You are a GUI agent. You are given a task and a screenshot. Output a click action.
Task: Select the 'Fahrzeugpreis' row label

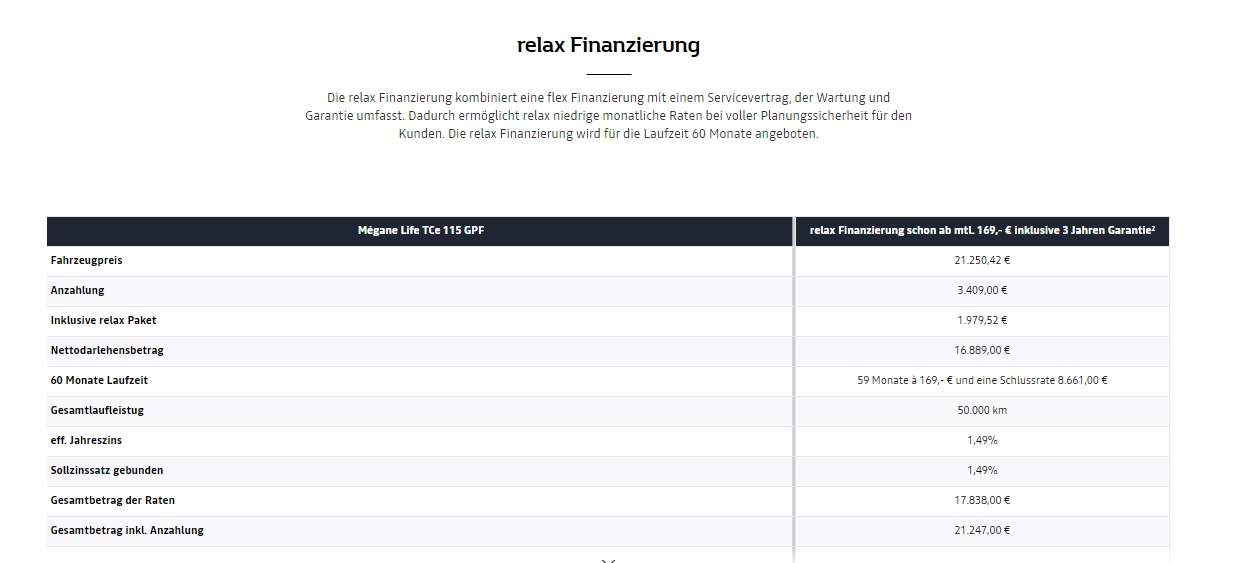pyautogui.click(x=87, y=261)
